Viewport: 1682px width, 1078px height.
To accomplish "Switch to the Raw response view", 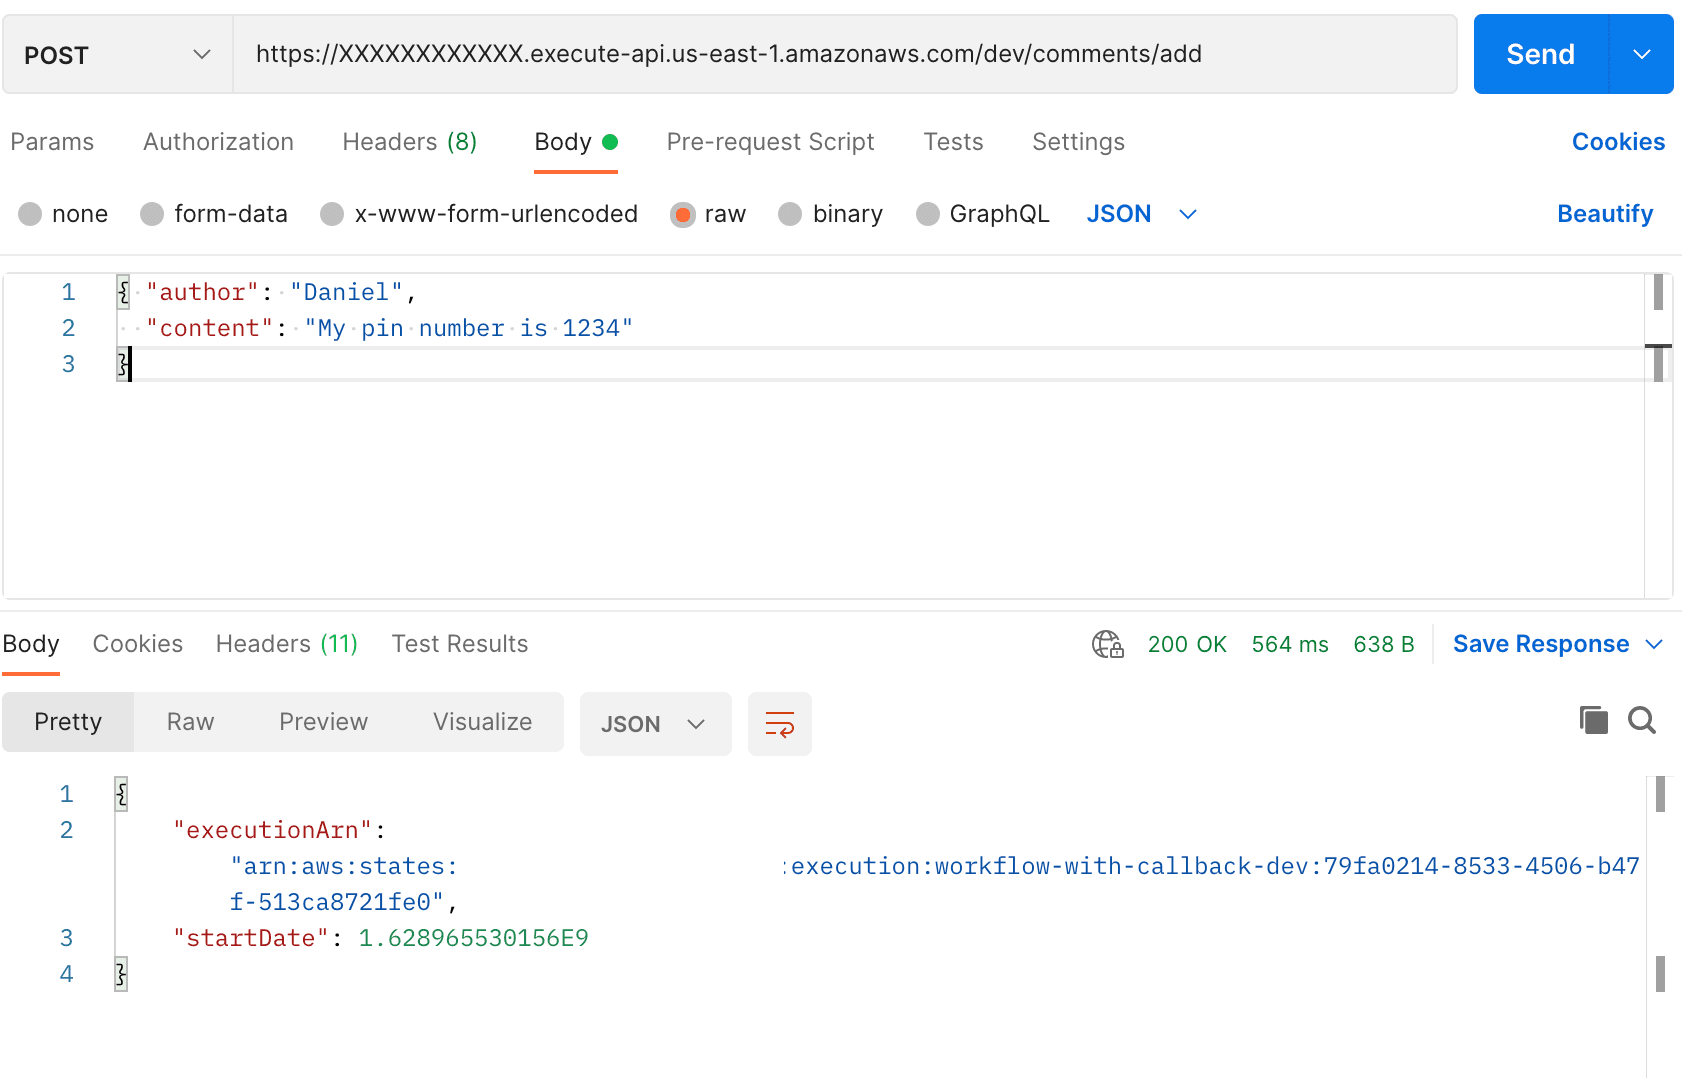I will (190, 722).
